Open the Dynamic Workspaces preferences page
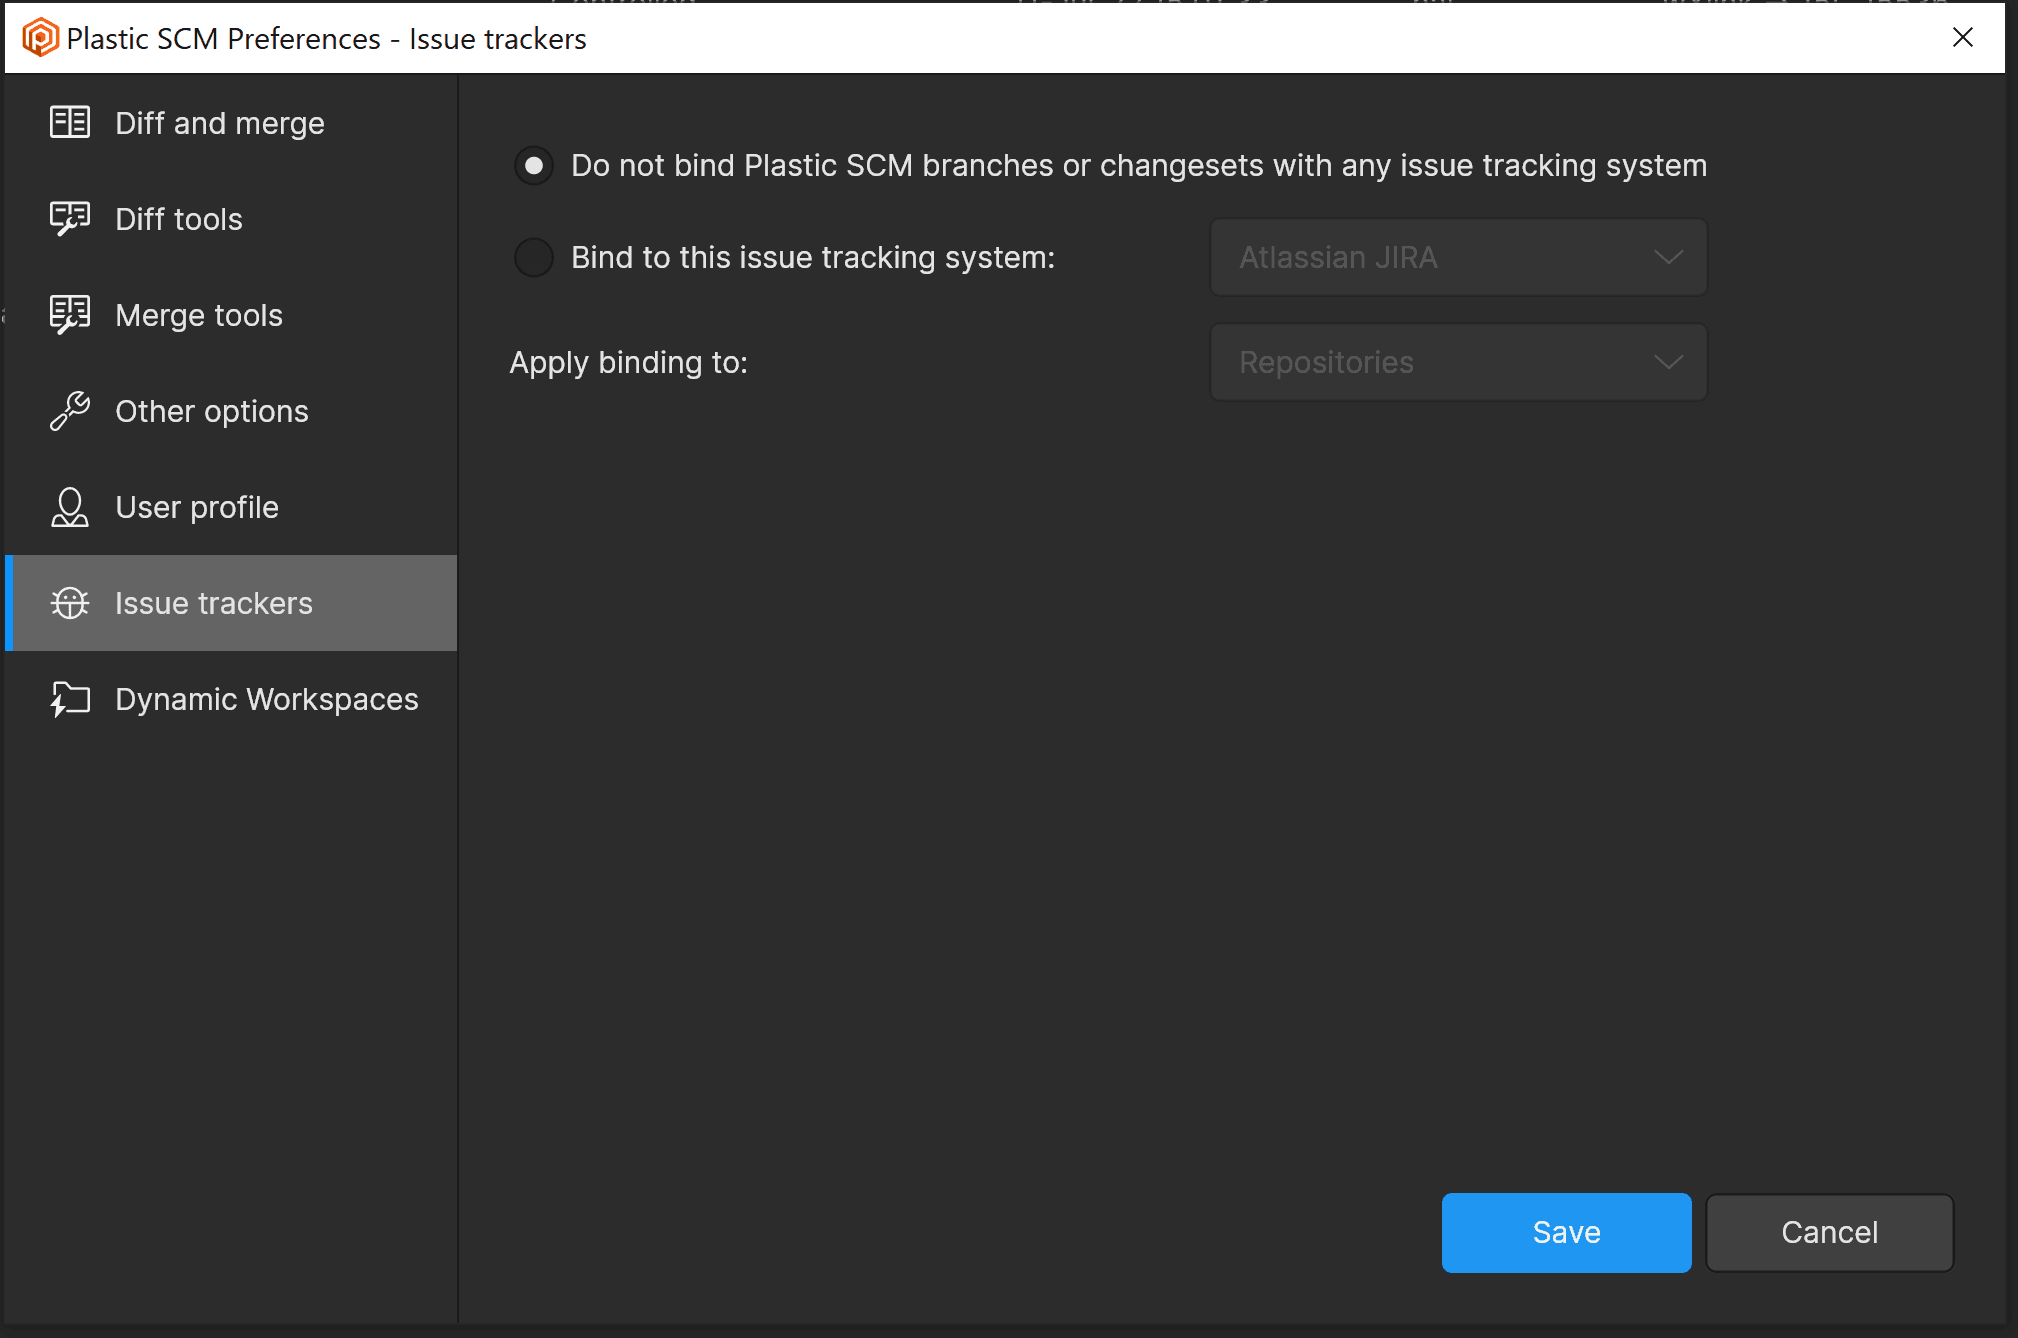Viewport: 2018px width, 1338px height. 266,699
